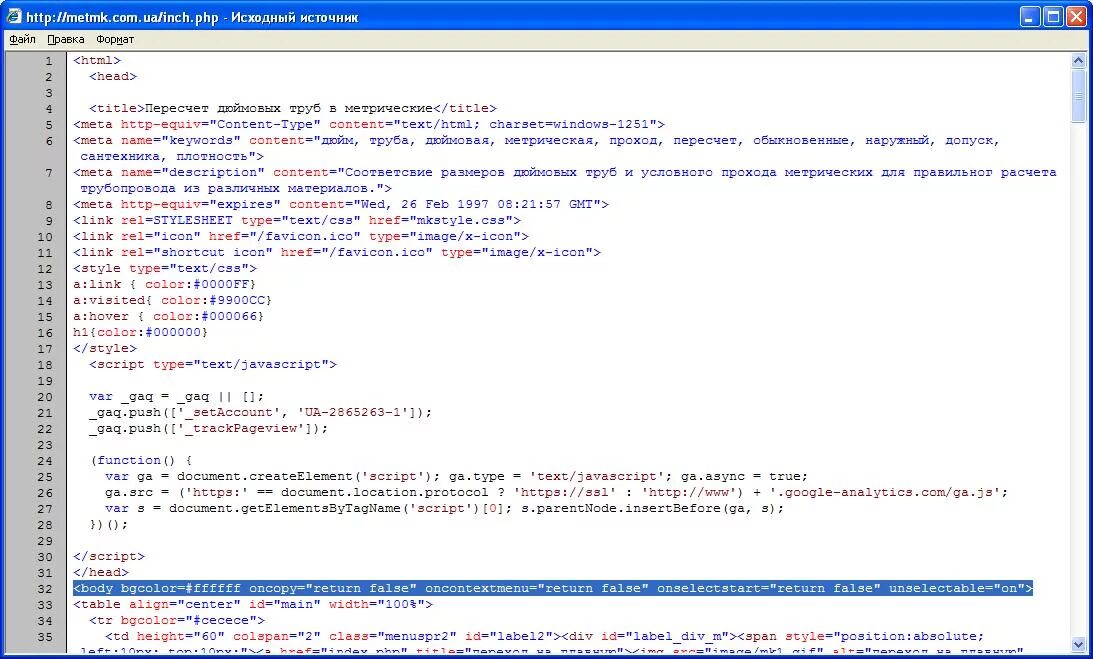
Task: Open the Правка menu
Action: [x=66, y=40]
